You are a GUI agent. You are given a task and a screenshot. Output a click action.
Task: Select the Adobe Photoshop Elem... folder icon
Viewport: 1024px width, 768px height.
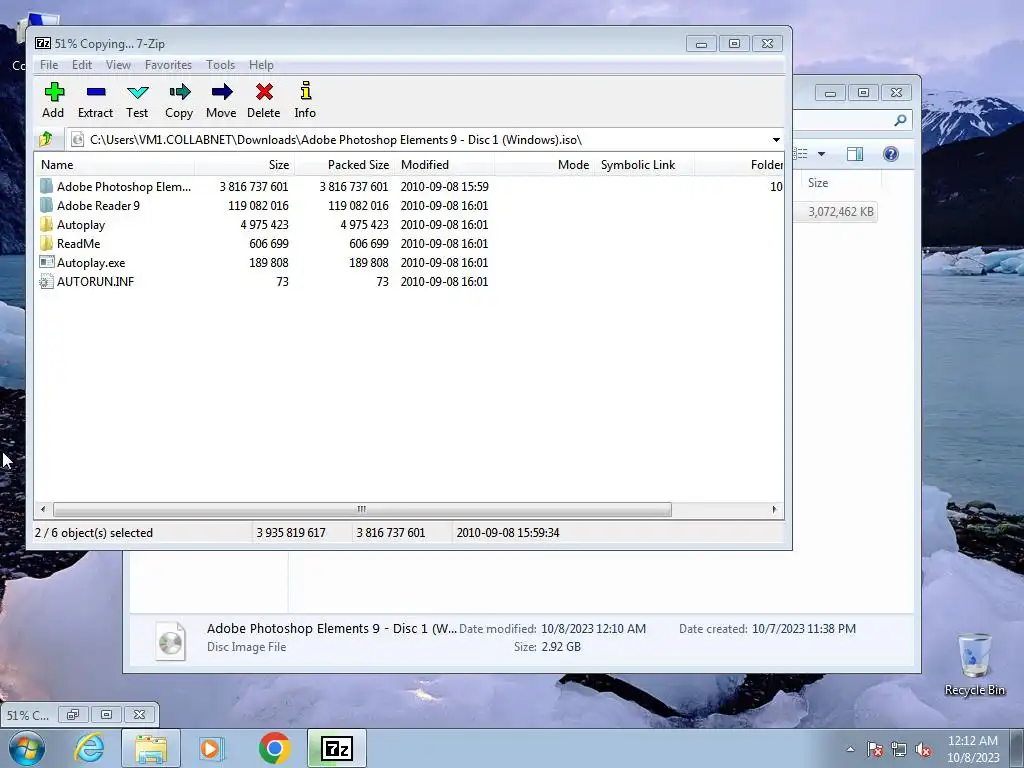click(x=46, y=187)
